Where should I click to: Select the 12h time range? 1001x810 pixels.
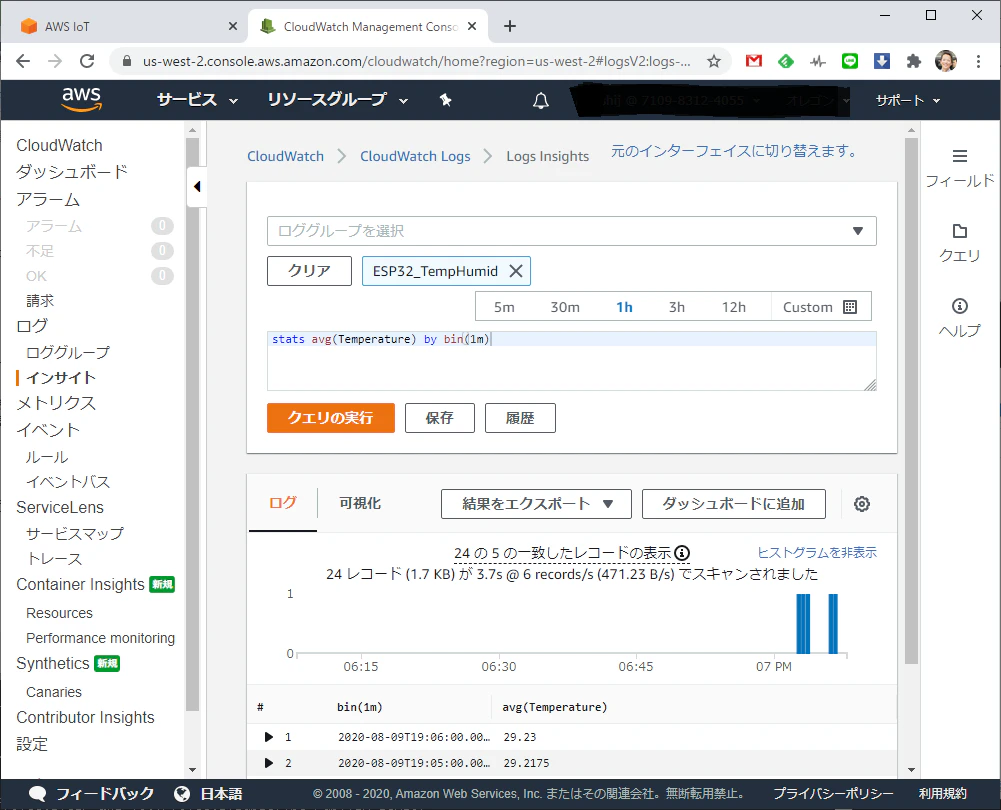click(x=734, y=307)
